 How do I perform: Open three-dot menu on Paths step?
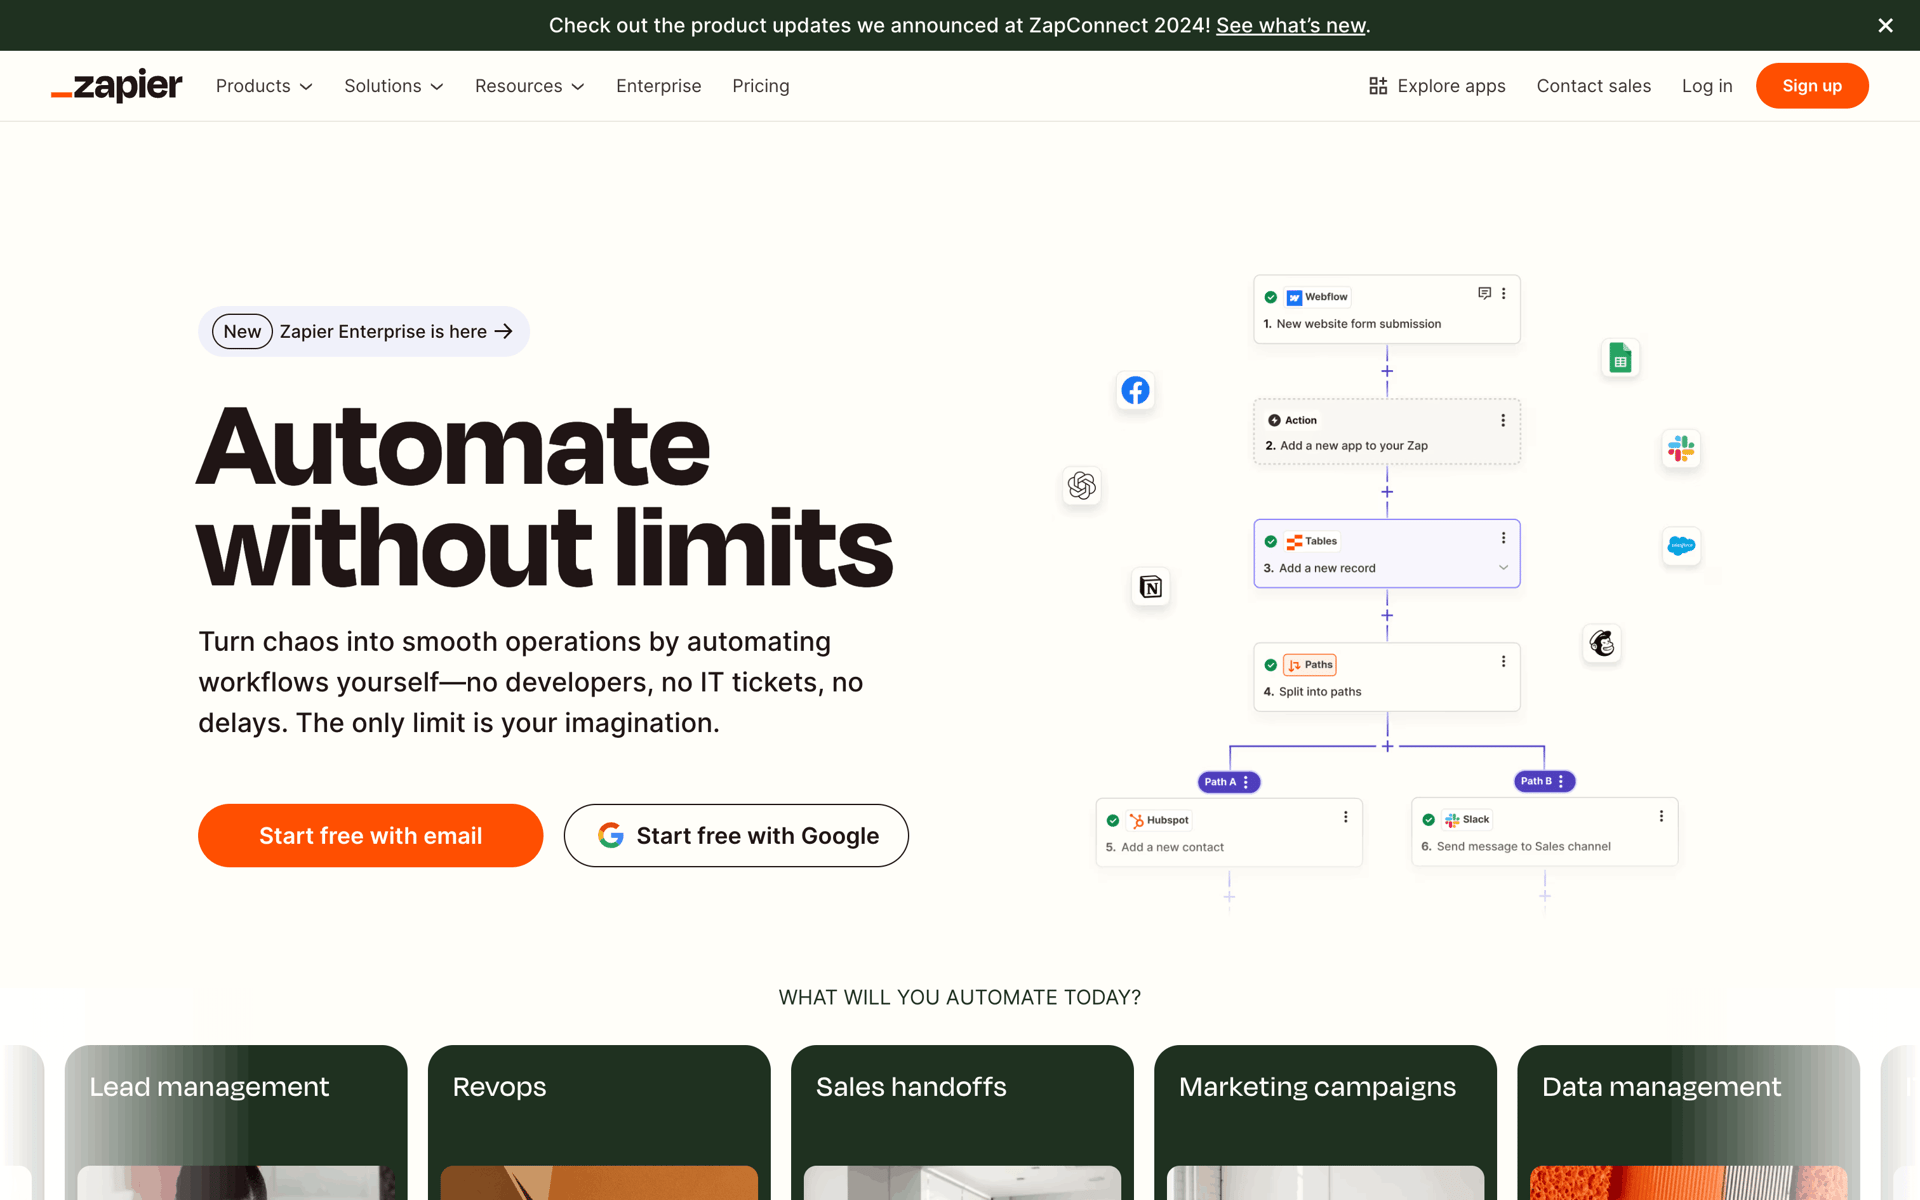(1503, 662)
